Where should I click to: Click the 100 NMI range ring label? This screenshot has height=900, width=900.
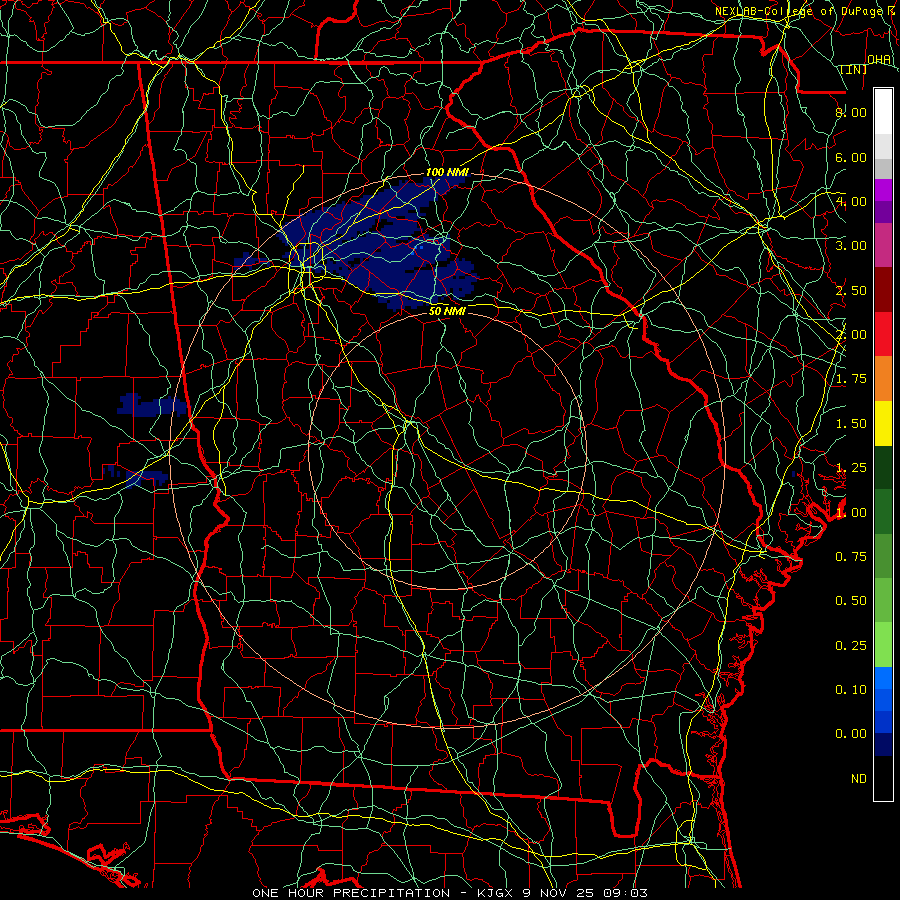(x=447, y=172)
